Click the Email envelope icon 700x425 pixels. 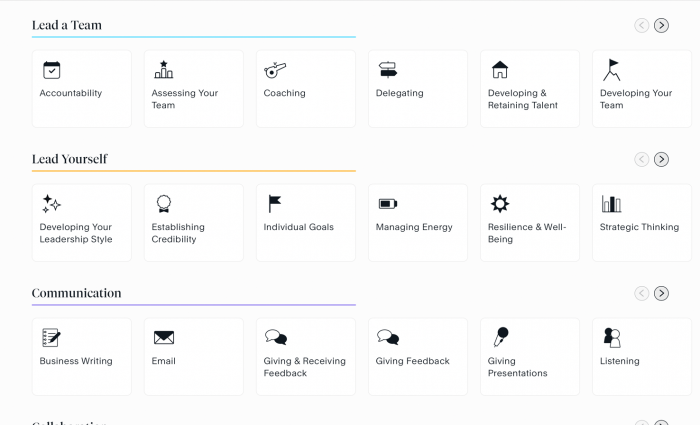click(x=164, y=338)
